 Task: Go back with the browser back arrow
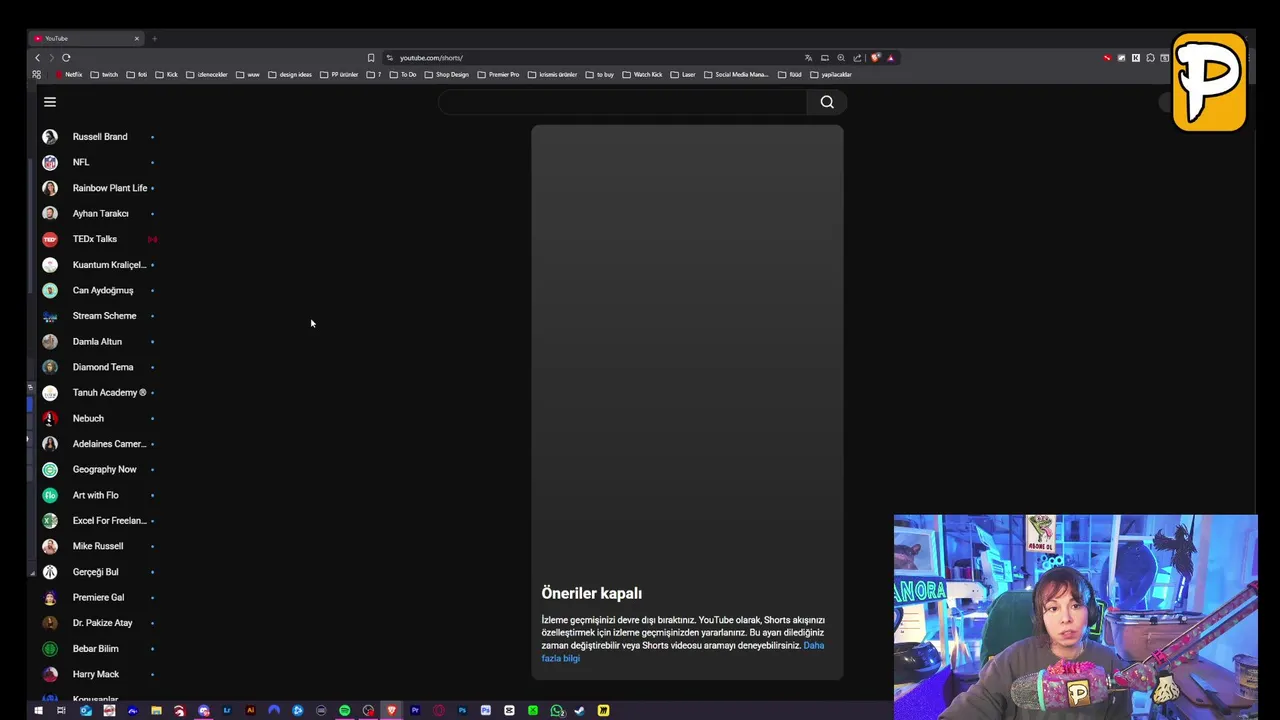(x=38, y=58)
